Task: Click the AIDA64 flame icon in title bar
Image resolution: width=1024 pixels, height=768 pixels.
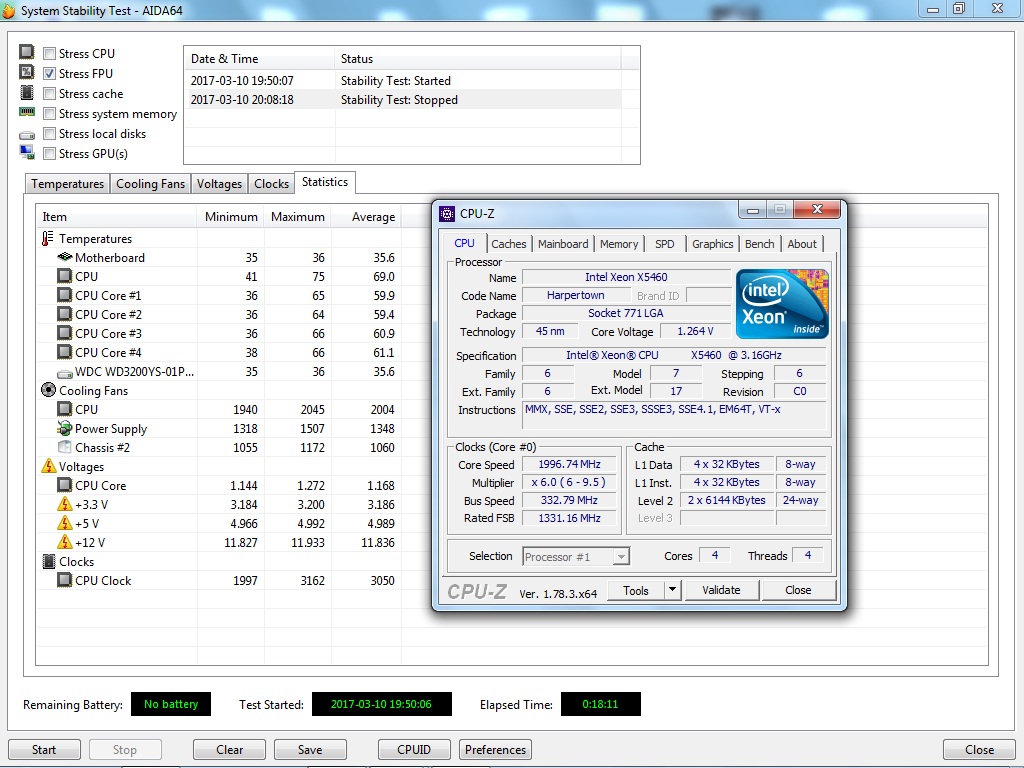Action: pyautogui.click(x=9, y=10)
